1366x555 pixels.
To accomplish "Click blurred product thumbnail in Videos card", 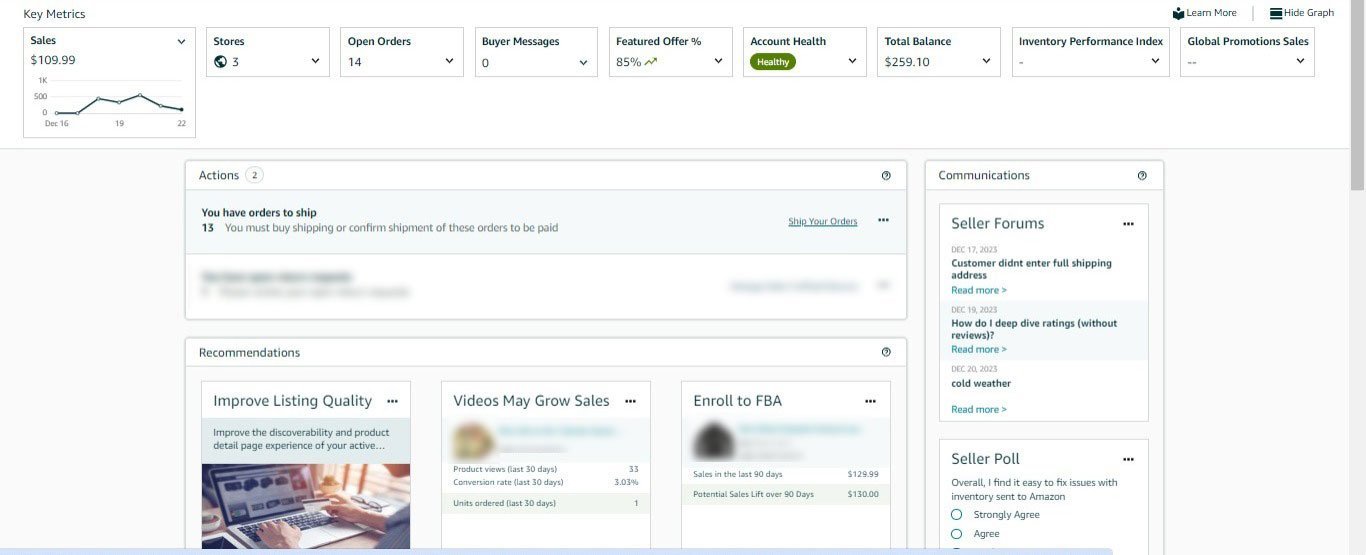I will tap(473, 440).
